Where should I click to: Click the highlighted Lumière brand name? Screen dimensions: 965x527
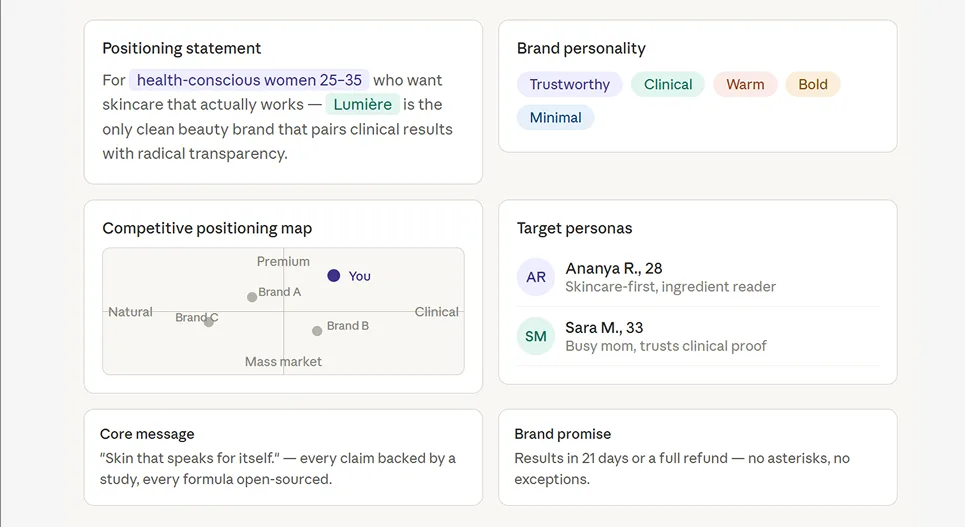click(x=362, y=105)
